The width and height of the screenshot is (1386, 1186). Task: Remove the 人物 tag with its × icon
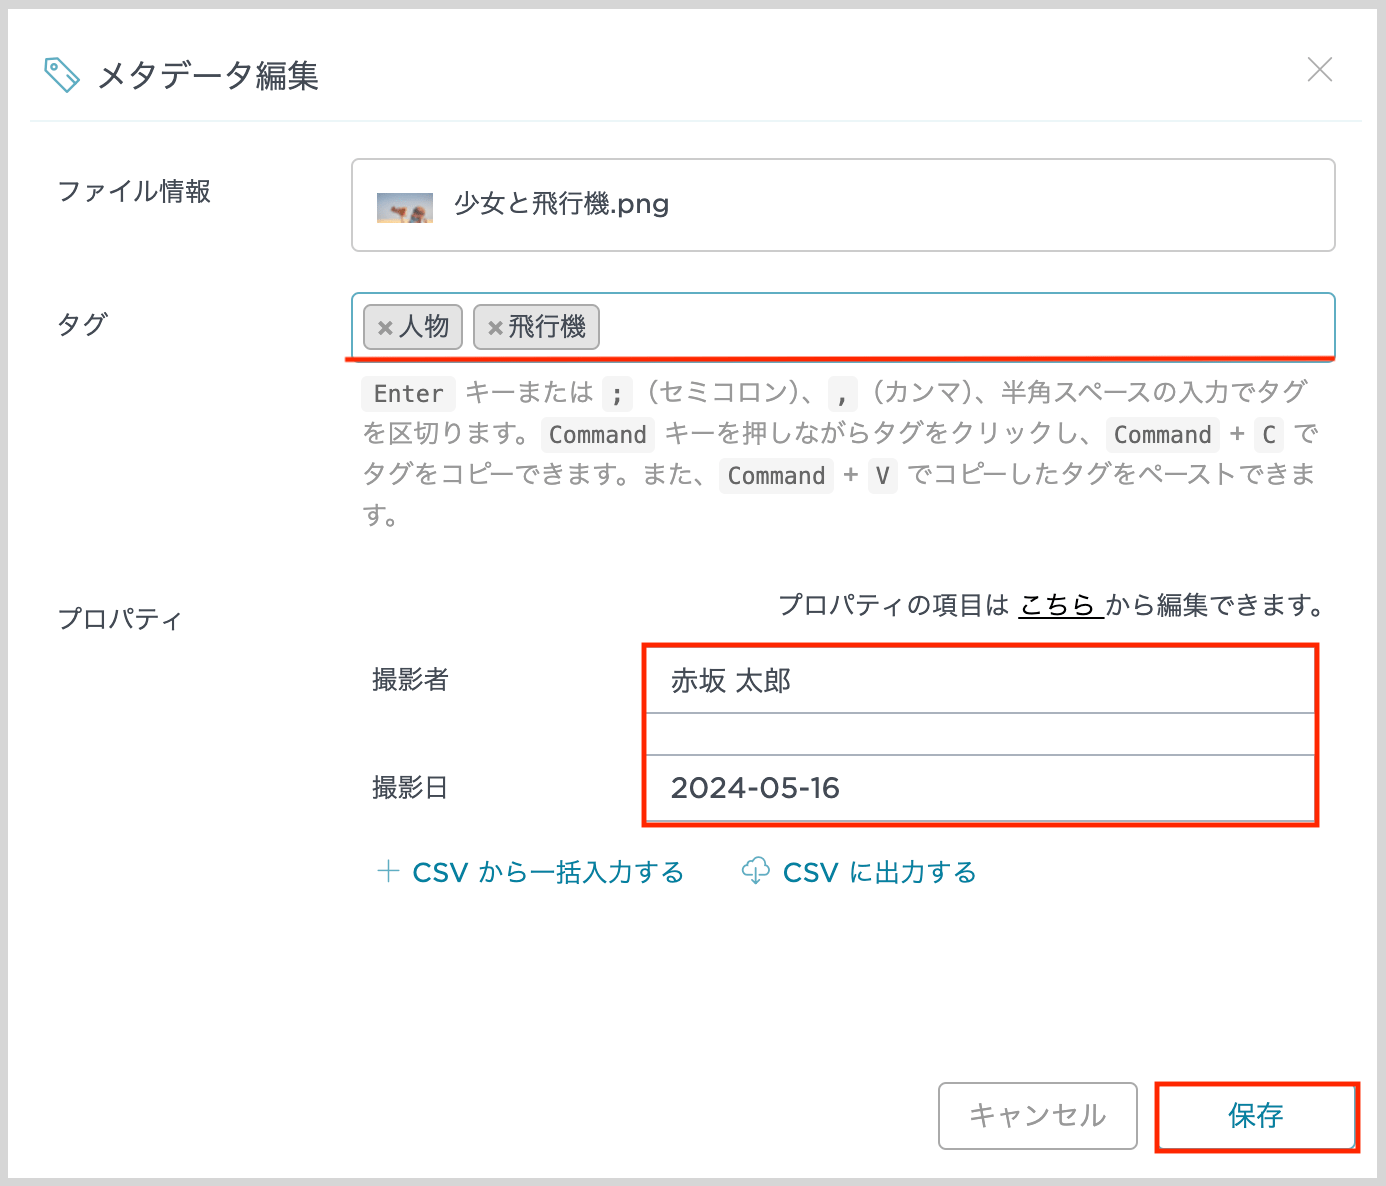click(386, 327)
